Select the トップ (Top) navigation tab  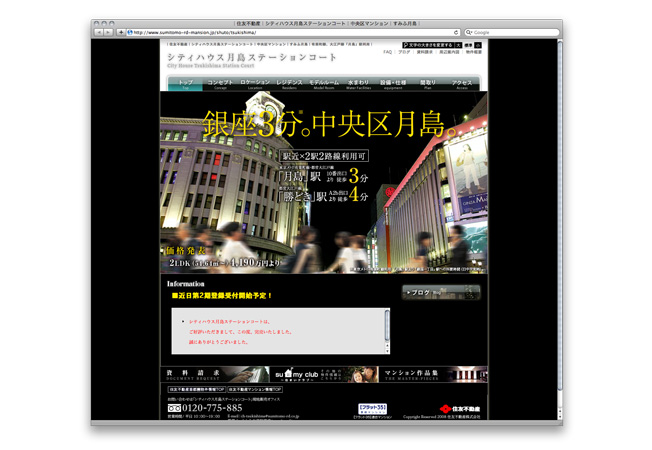[185, 84]
